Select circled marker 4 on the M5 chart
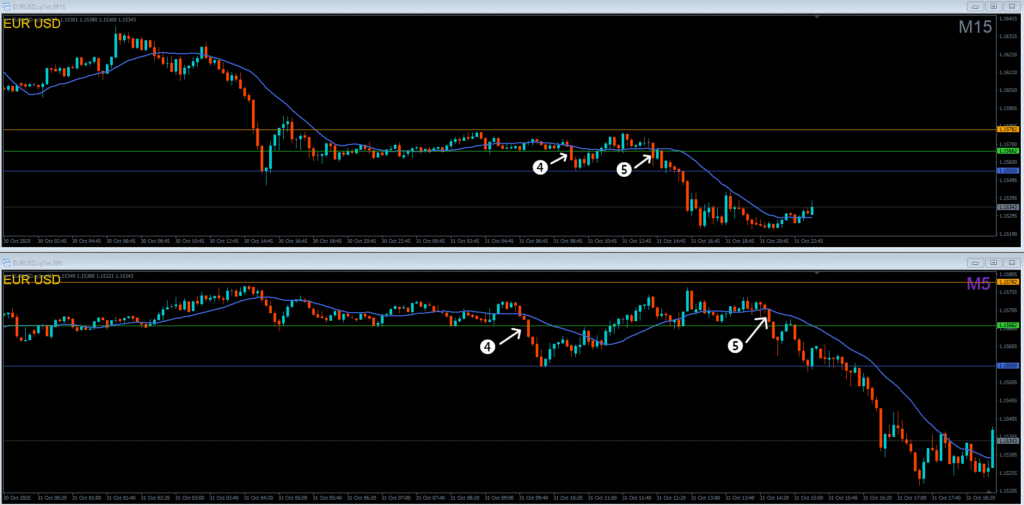1024x505 pixels. [488, 347]
